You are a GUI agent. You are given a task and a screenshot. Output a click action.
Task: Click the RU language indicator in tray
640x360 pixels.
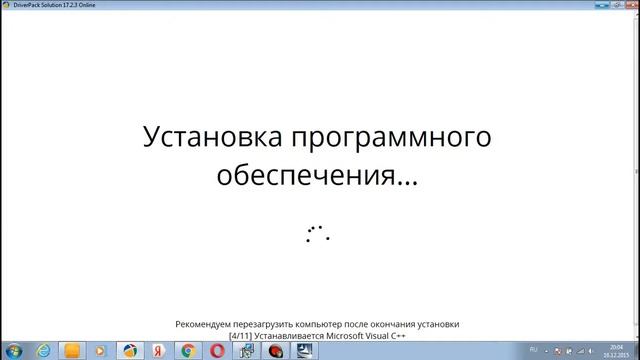coord(533,350)
